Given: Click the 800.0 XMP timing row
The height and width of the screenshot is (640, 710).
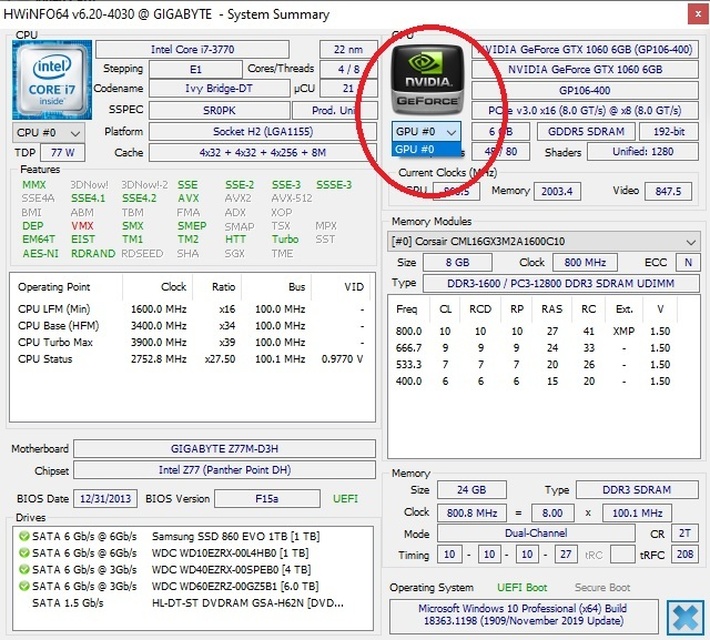Looking at the screenshot, I should pos(533,331).
